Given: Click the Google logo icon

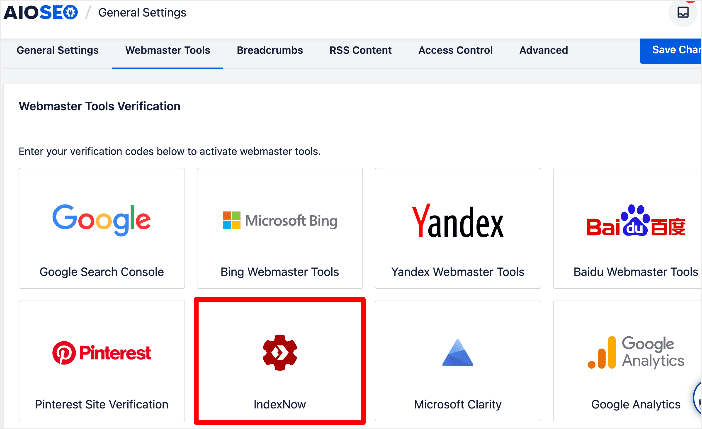Looking at the screenshot, I should pos(102,219).
